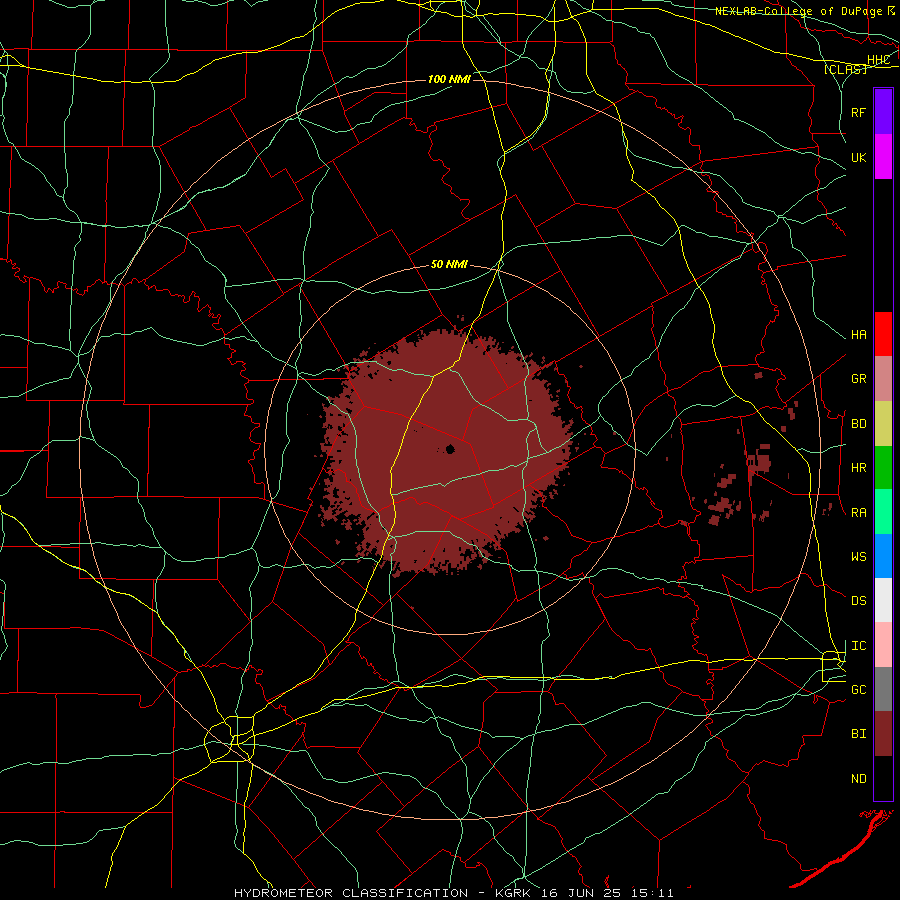This screenshot has height=900, width=900.
Task: Click the RA legend label
Action: coord(858,513)
